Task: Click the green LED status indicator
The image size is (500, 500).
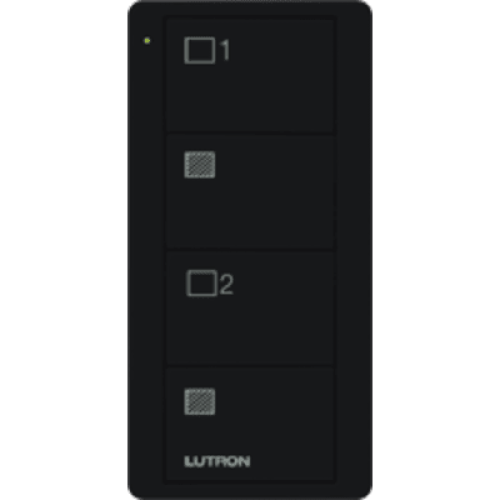Action: click(147, 41)
